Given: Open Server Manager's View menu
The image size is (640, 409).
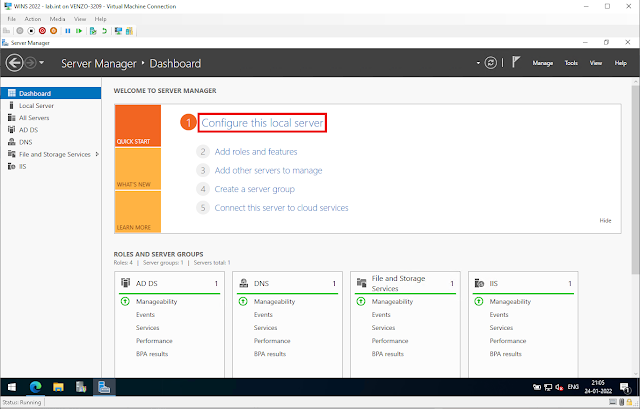Looking at the screenshot, I should pyautogui.click(x=596, y=63).
